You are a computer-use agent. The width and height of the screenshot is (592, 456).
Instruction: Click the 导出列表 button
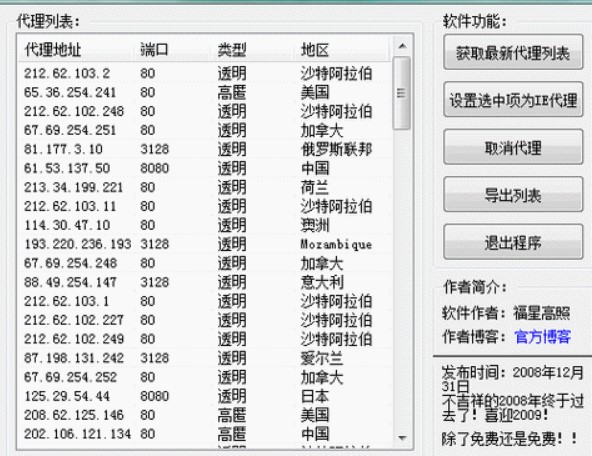coord(513,195)
